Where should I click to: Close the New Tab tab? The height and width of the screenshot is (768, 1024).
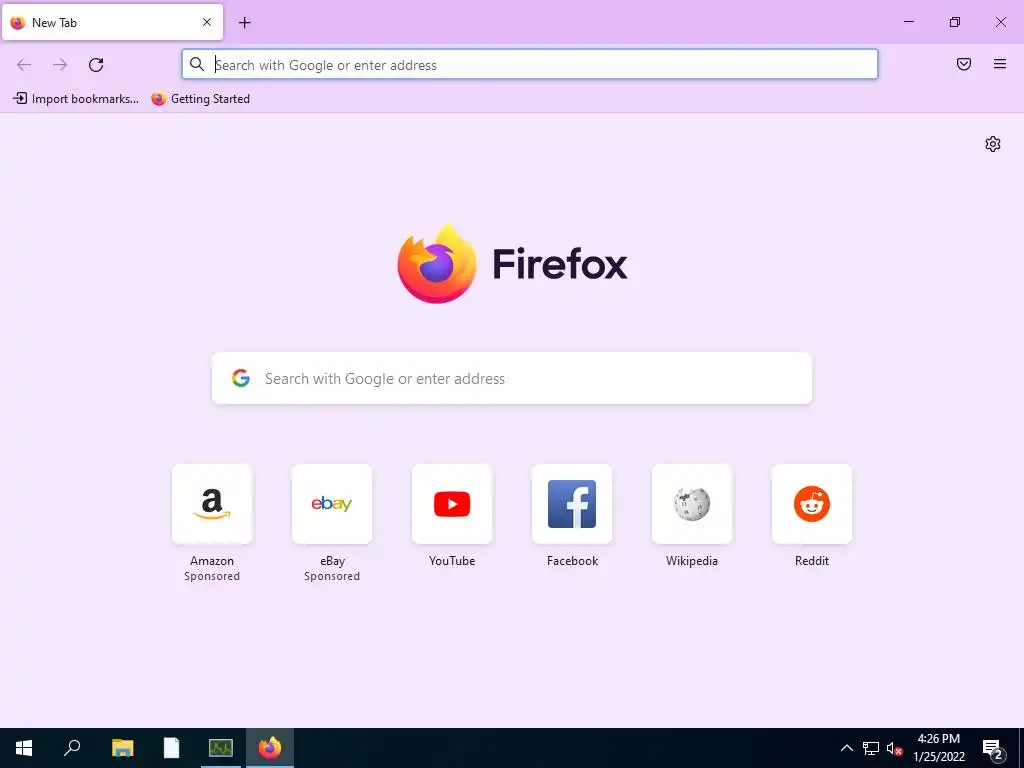207,22
